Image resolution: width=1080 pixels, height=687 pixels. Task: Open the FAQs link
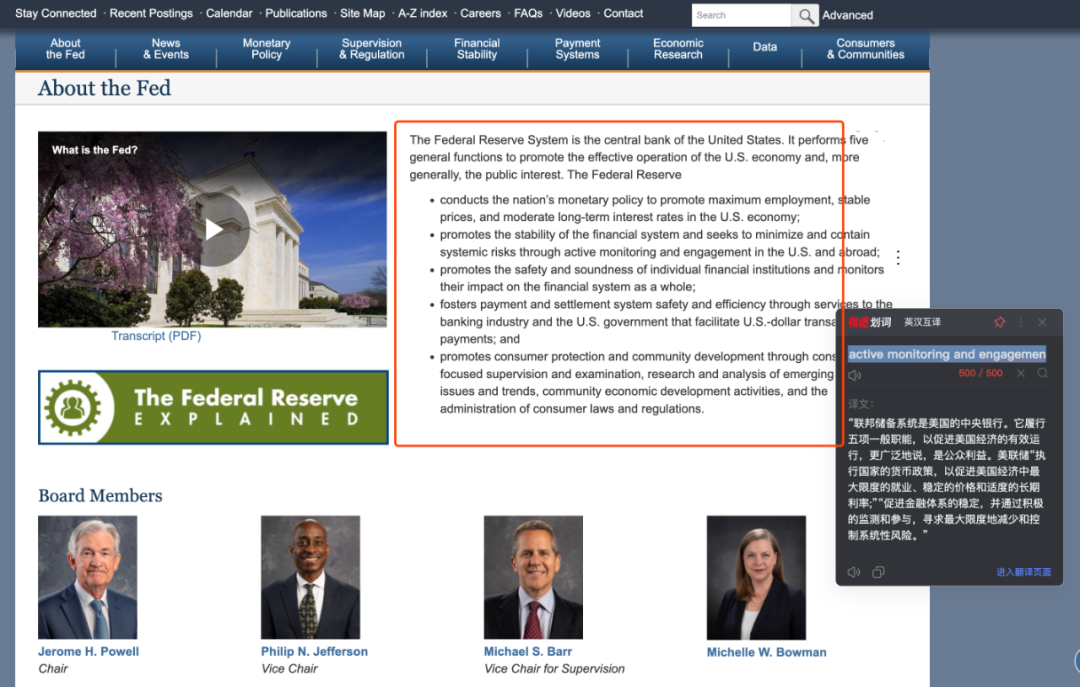(x=528, y=13)
